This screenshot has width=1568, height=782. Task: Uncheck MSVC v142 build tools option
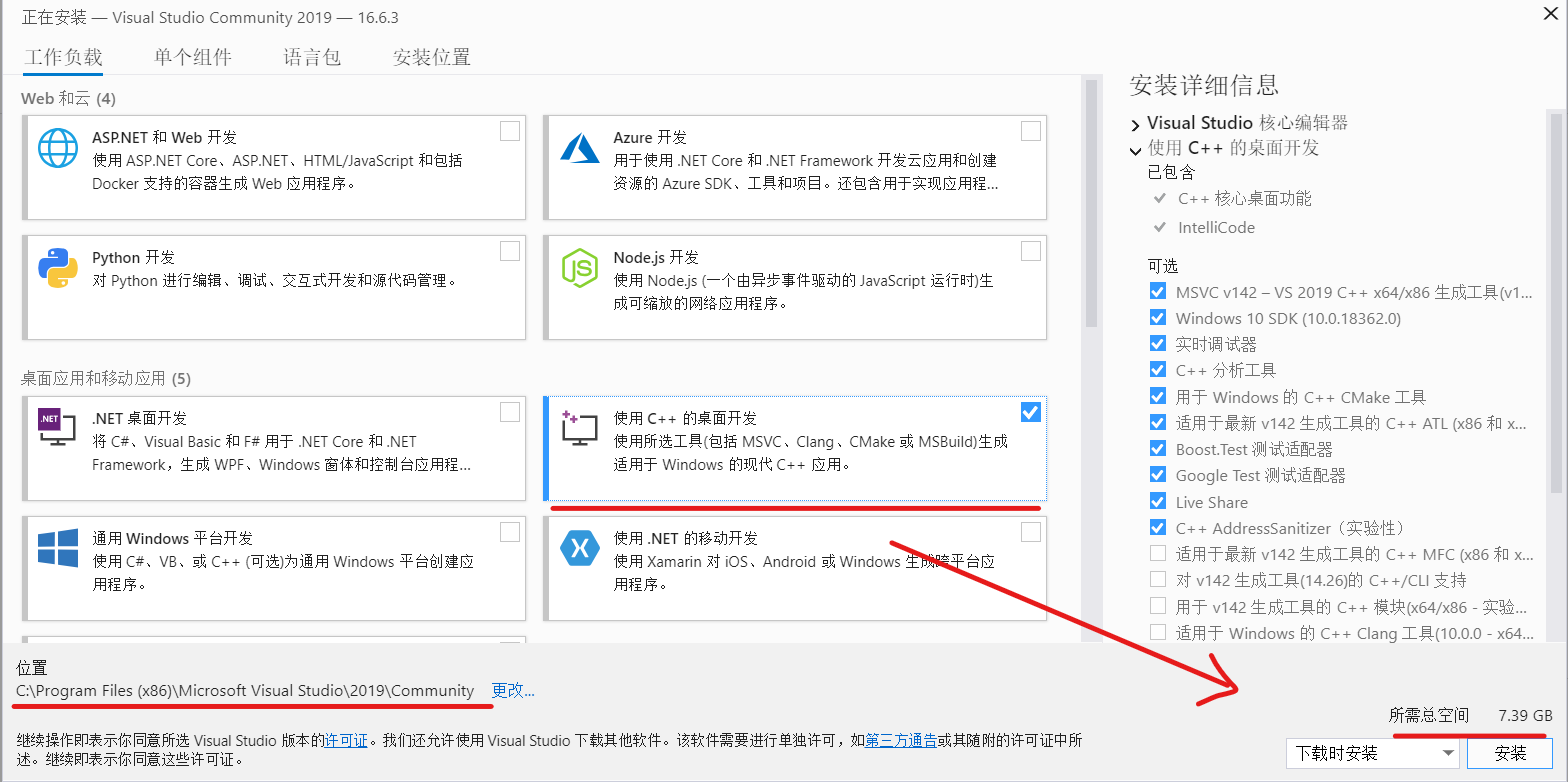pyautogui.click(x=1158, y=292)
